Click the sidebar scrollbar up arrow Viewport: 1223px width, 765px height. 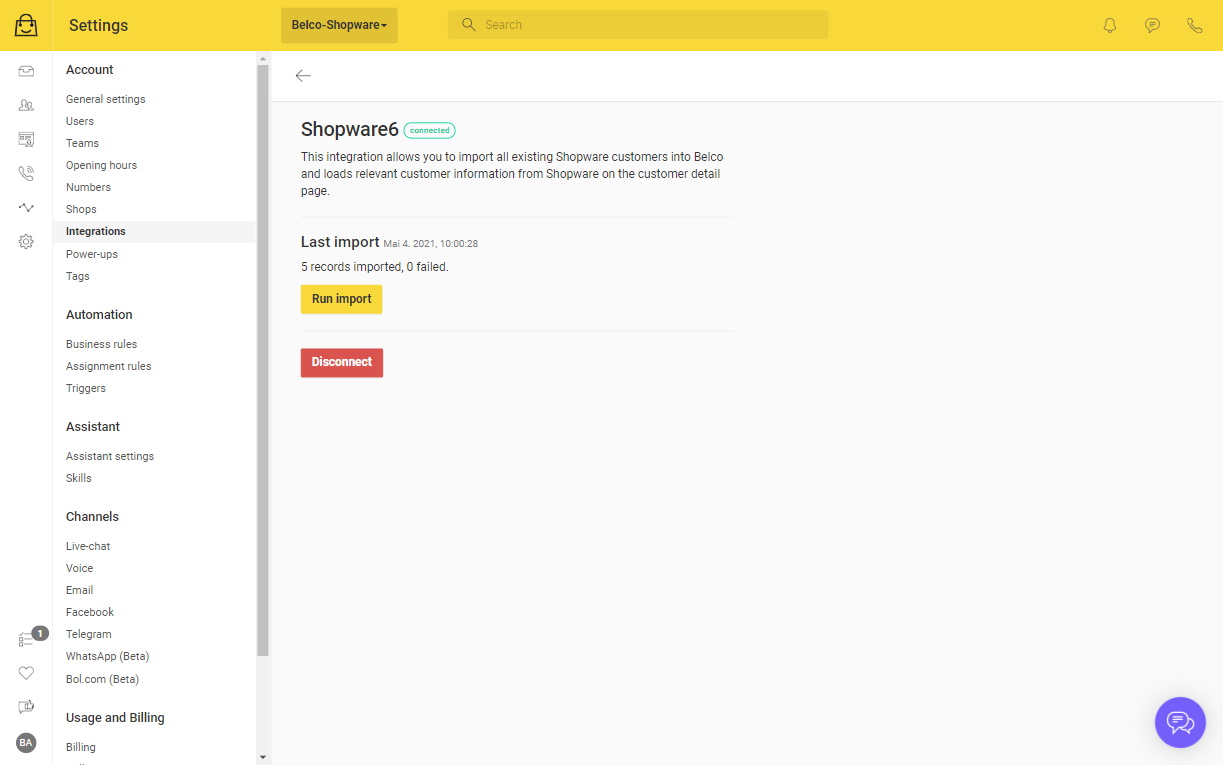263,58
